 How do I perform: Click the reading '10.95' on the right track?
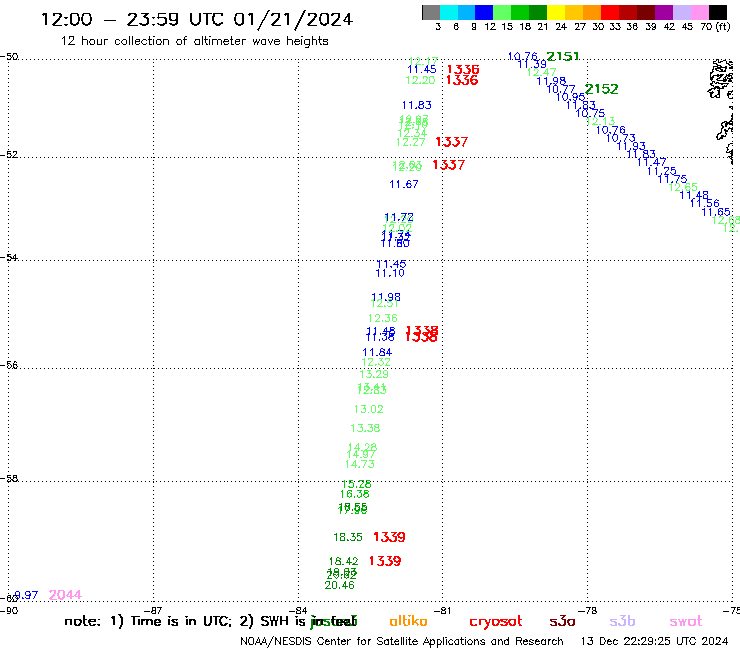[571, 97]
